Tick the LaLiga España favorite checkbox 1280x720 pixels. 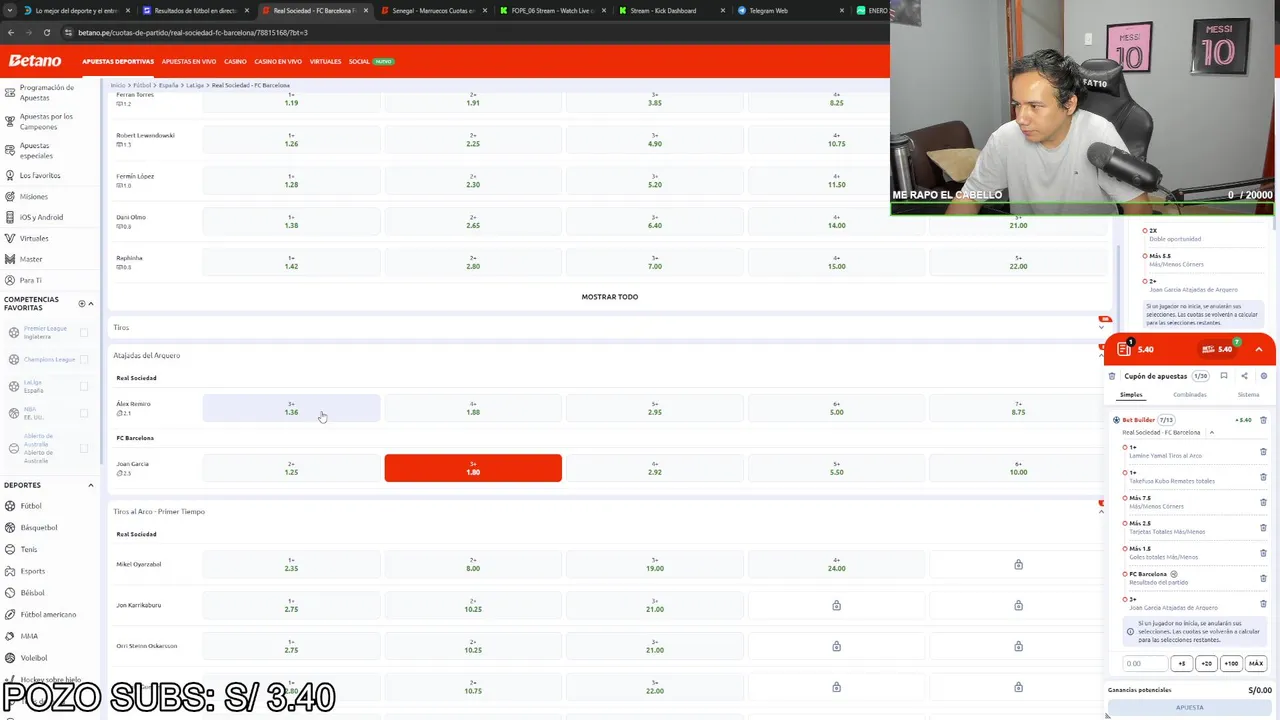(84, 386)
